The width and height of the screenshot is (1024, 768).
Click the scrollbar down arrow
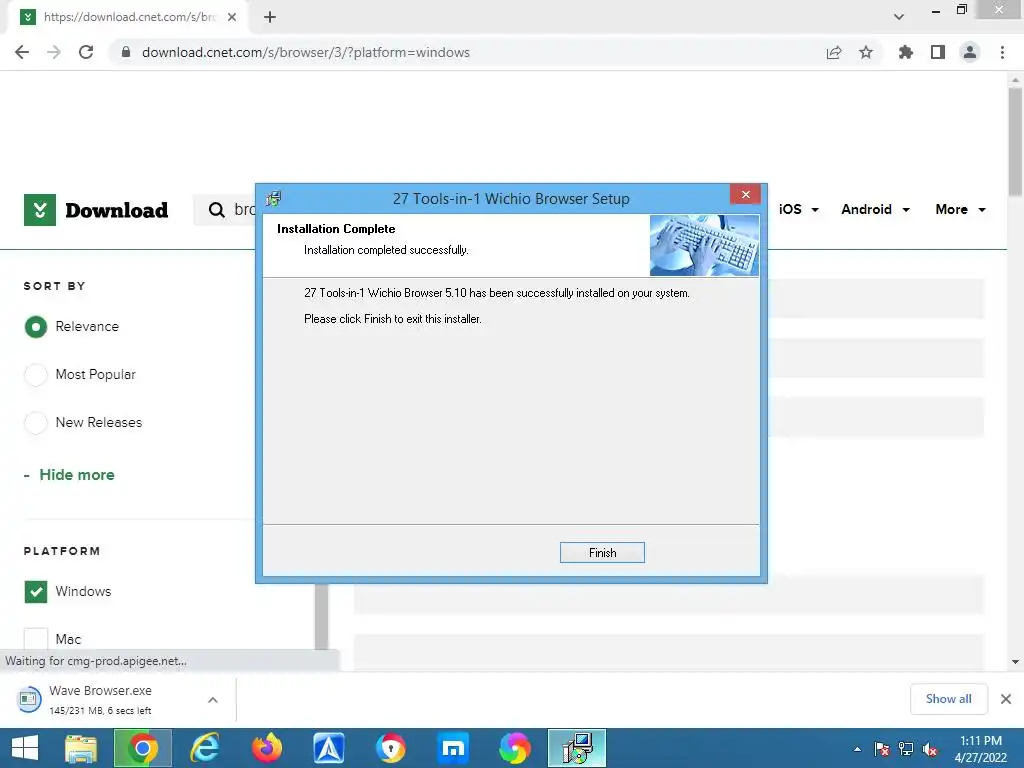click(1015, 662)
